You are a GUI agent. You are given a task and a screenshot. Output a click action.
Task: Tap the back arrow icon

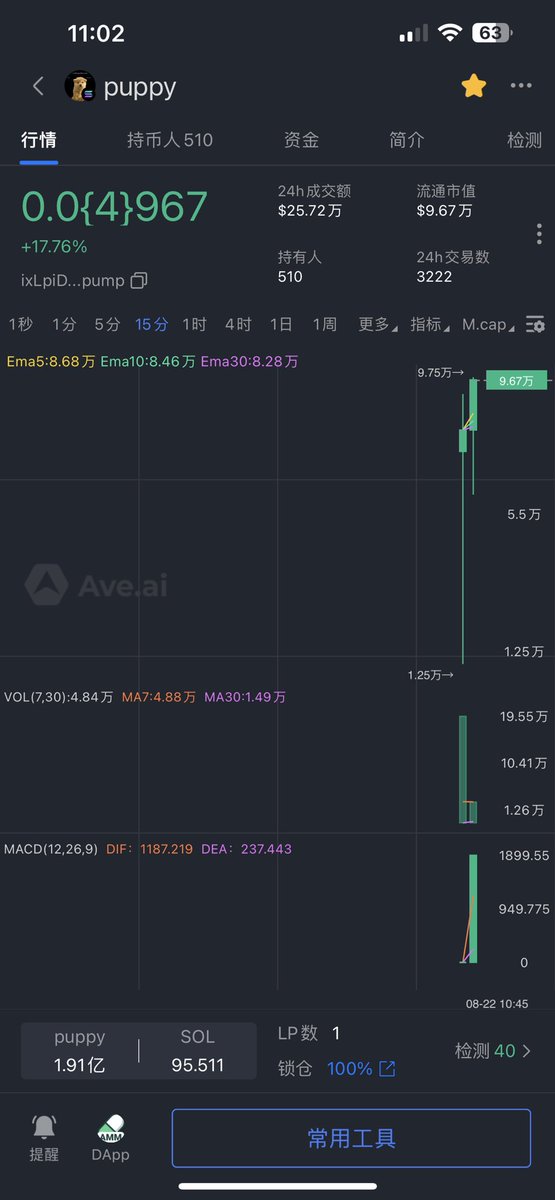[38, 87]
